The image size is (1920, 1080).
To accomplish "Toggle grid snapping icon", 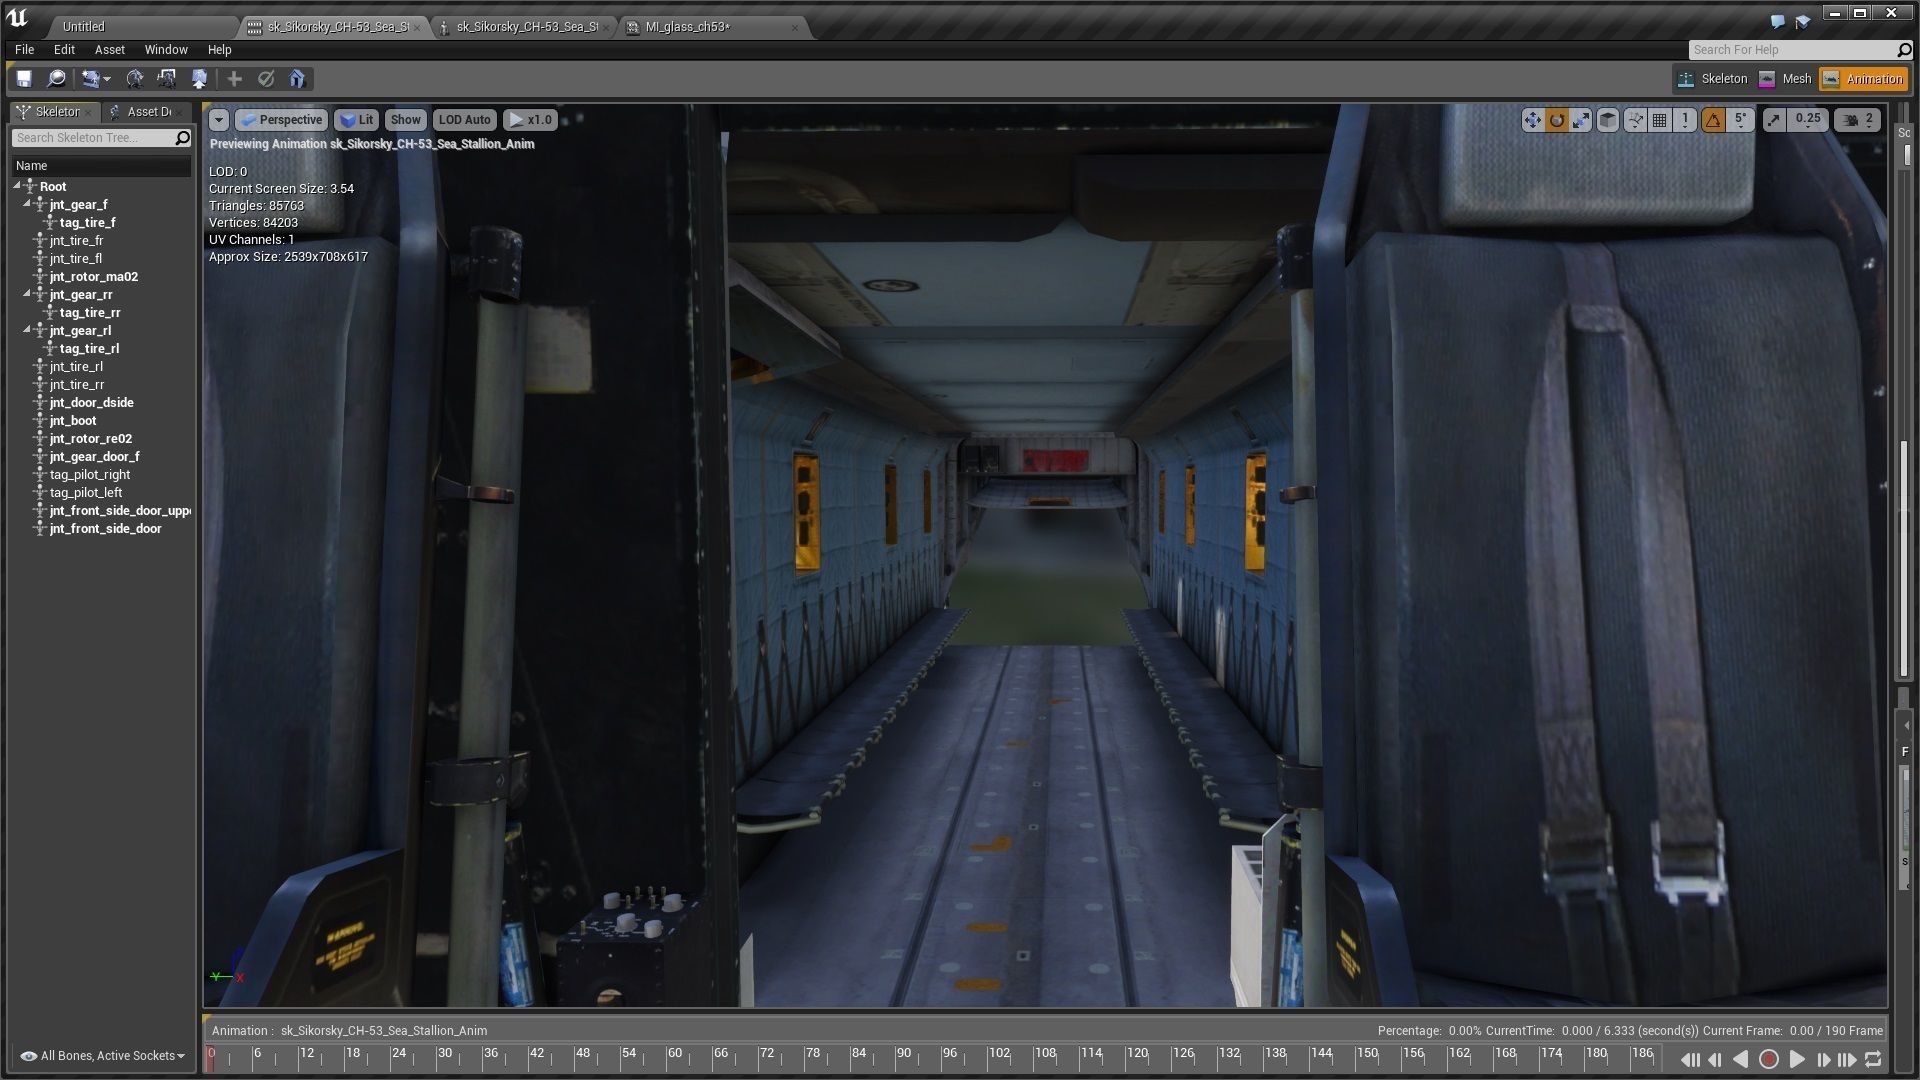I will (1660, 120).
